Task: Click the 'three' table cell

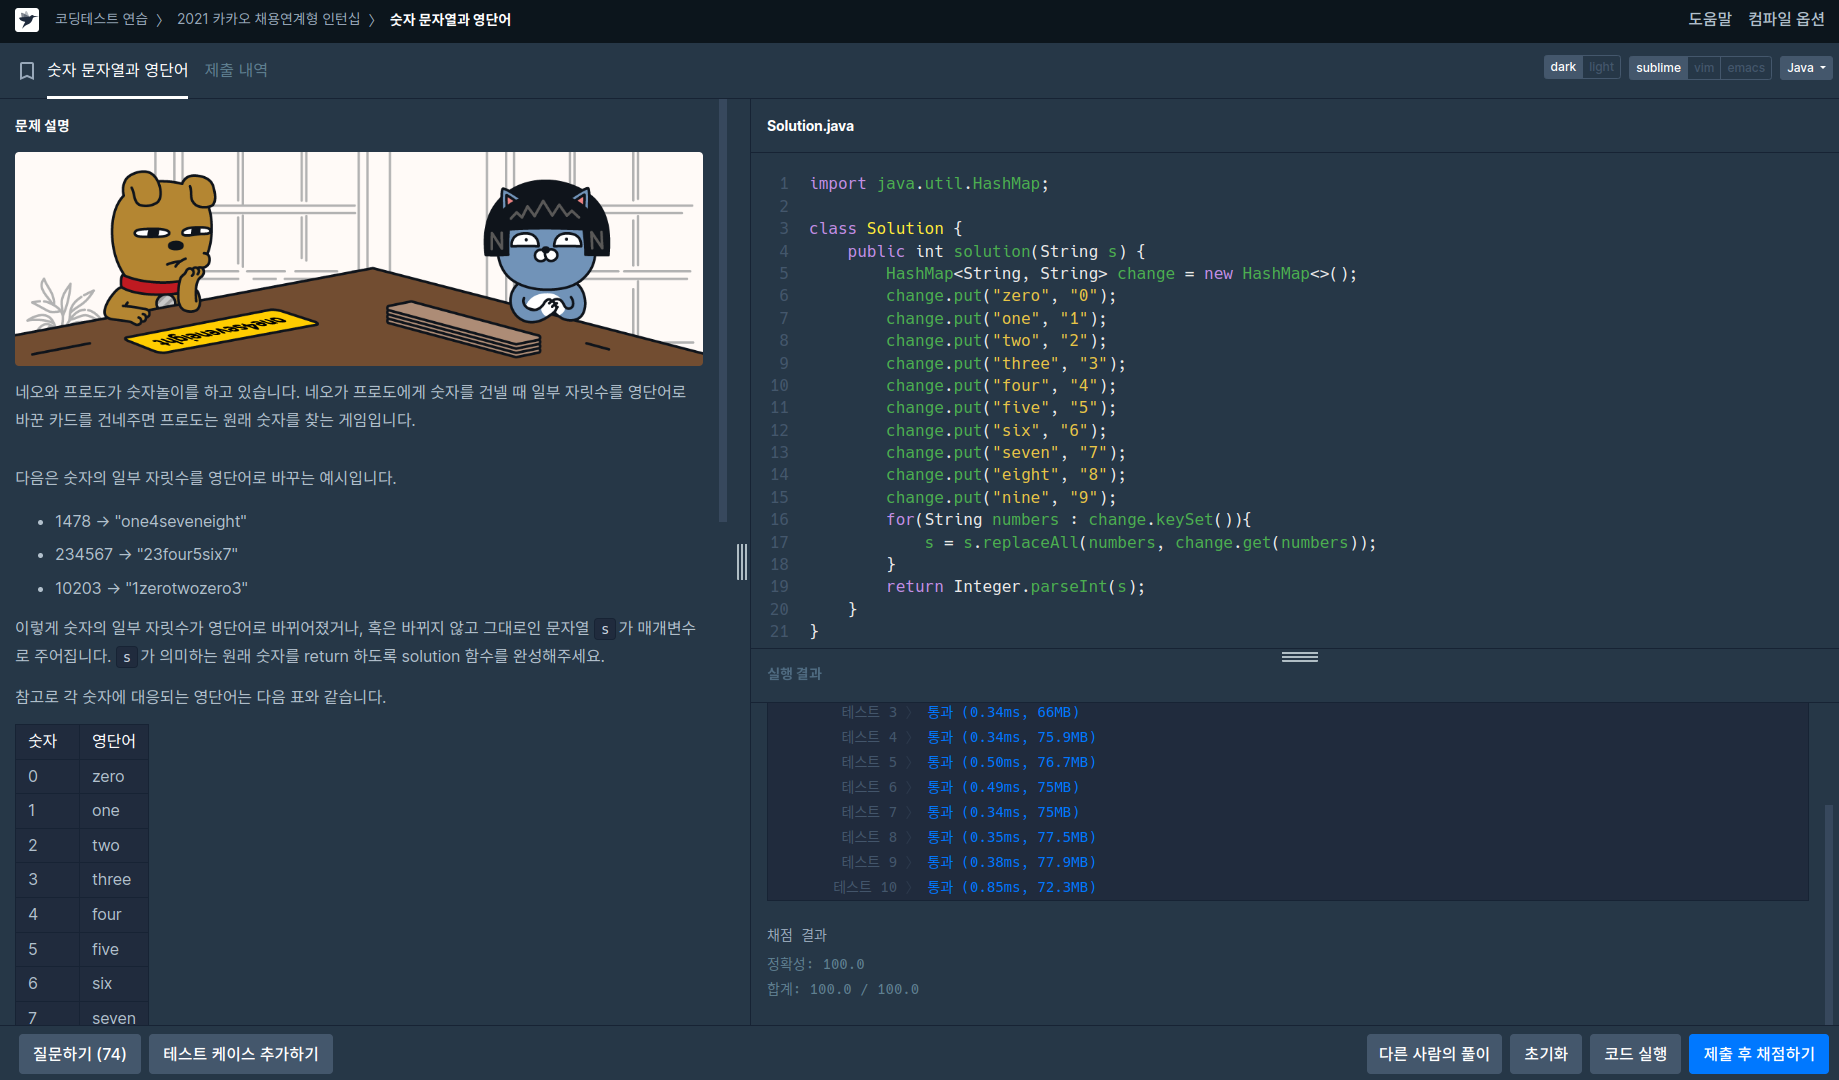Action: tap(114, 879)
